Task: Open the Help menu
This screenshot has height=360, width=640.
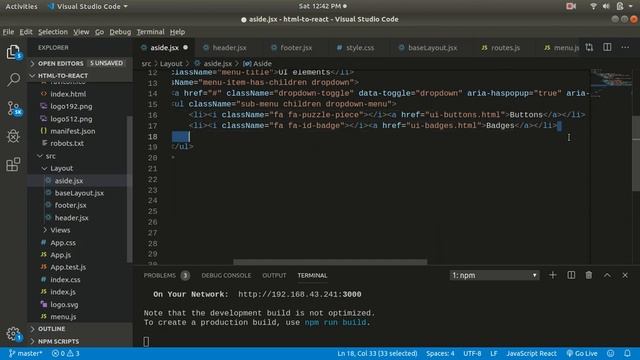Action: 177,31
